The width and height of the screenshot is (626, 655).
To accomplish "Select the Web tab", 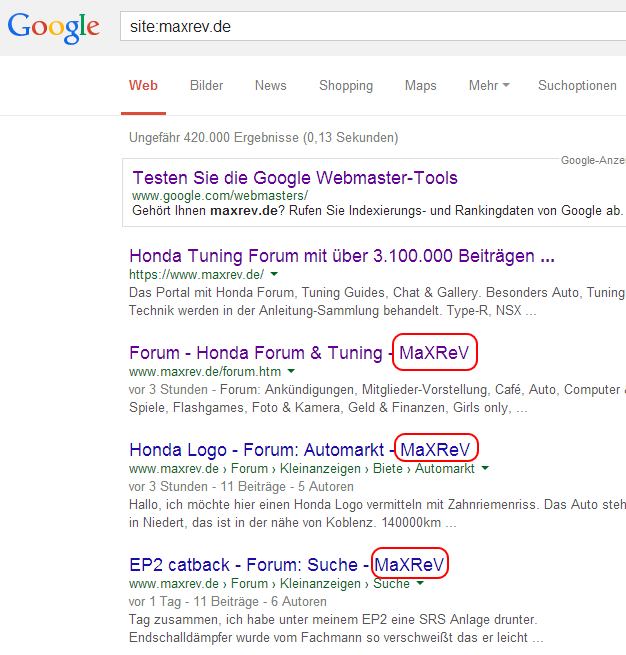I will pos(143,86).
